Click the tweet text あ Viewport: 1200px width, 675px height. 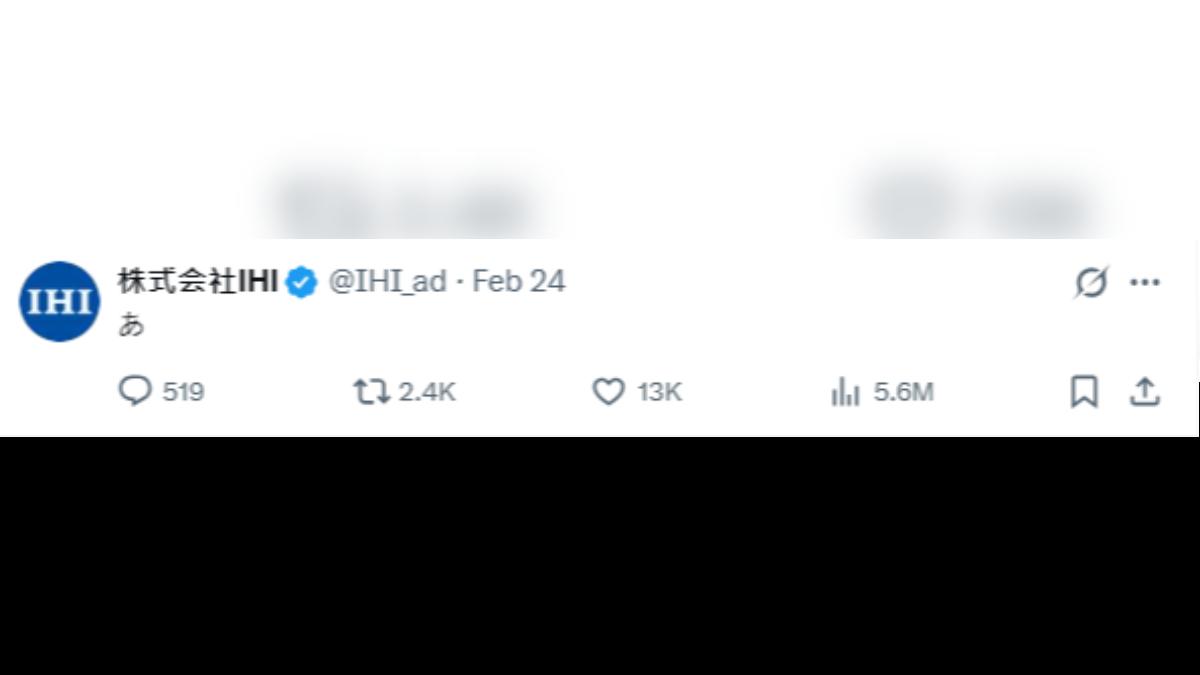131,325
